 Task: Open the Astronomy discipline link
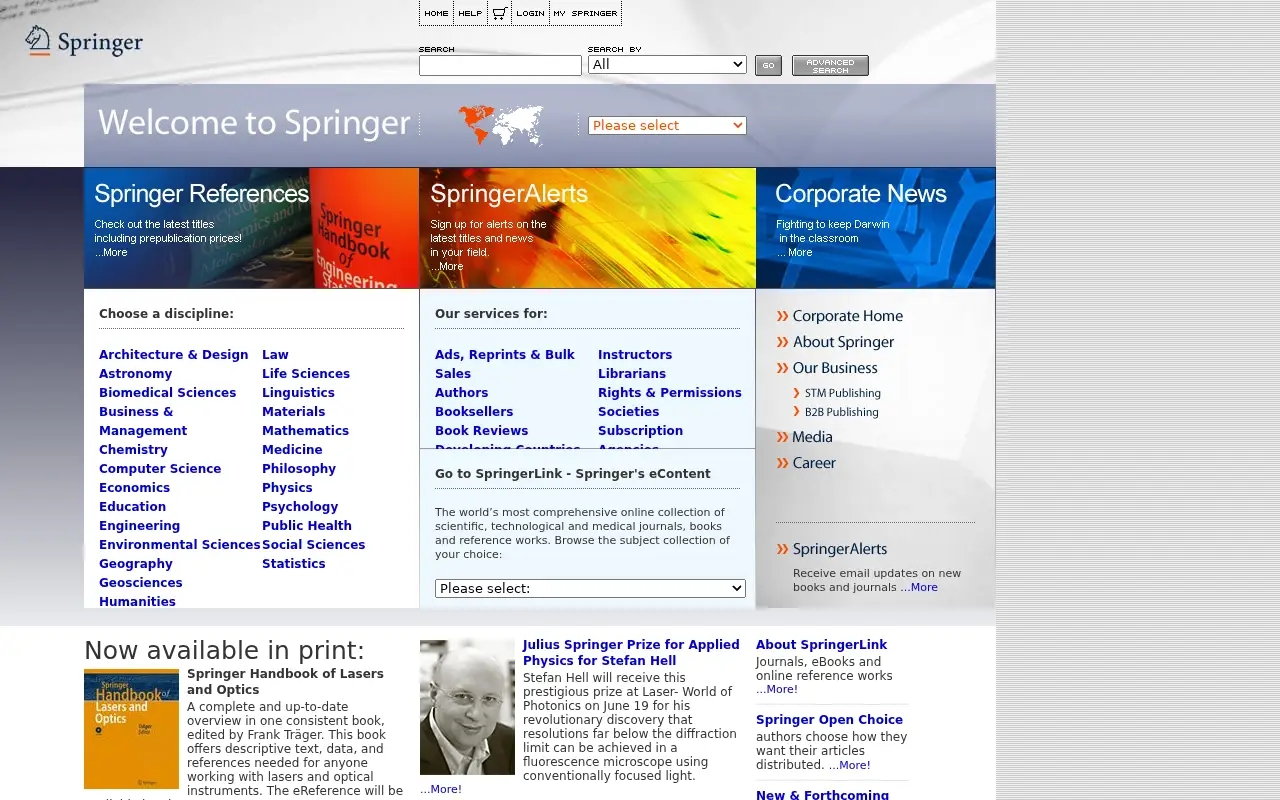135,373
